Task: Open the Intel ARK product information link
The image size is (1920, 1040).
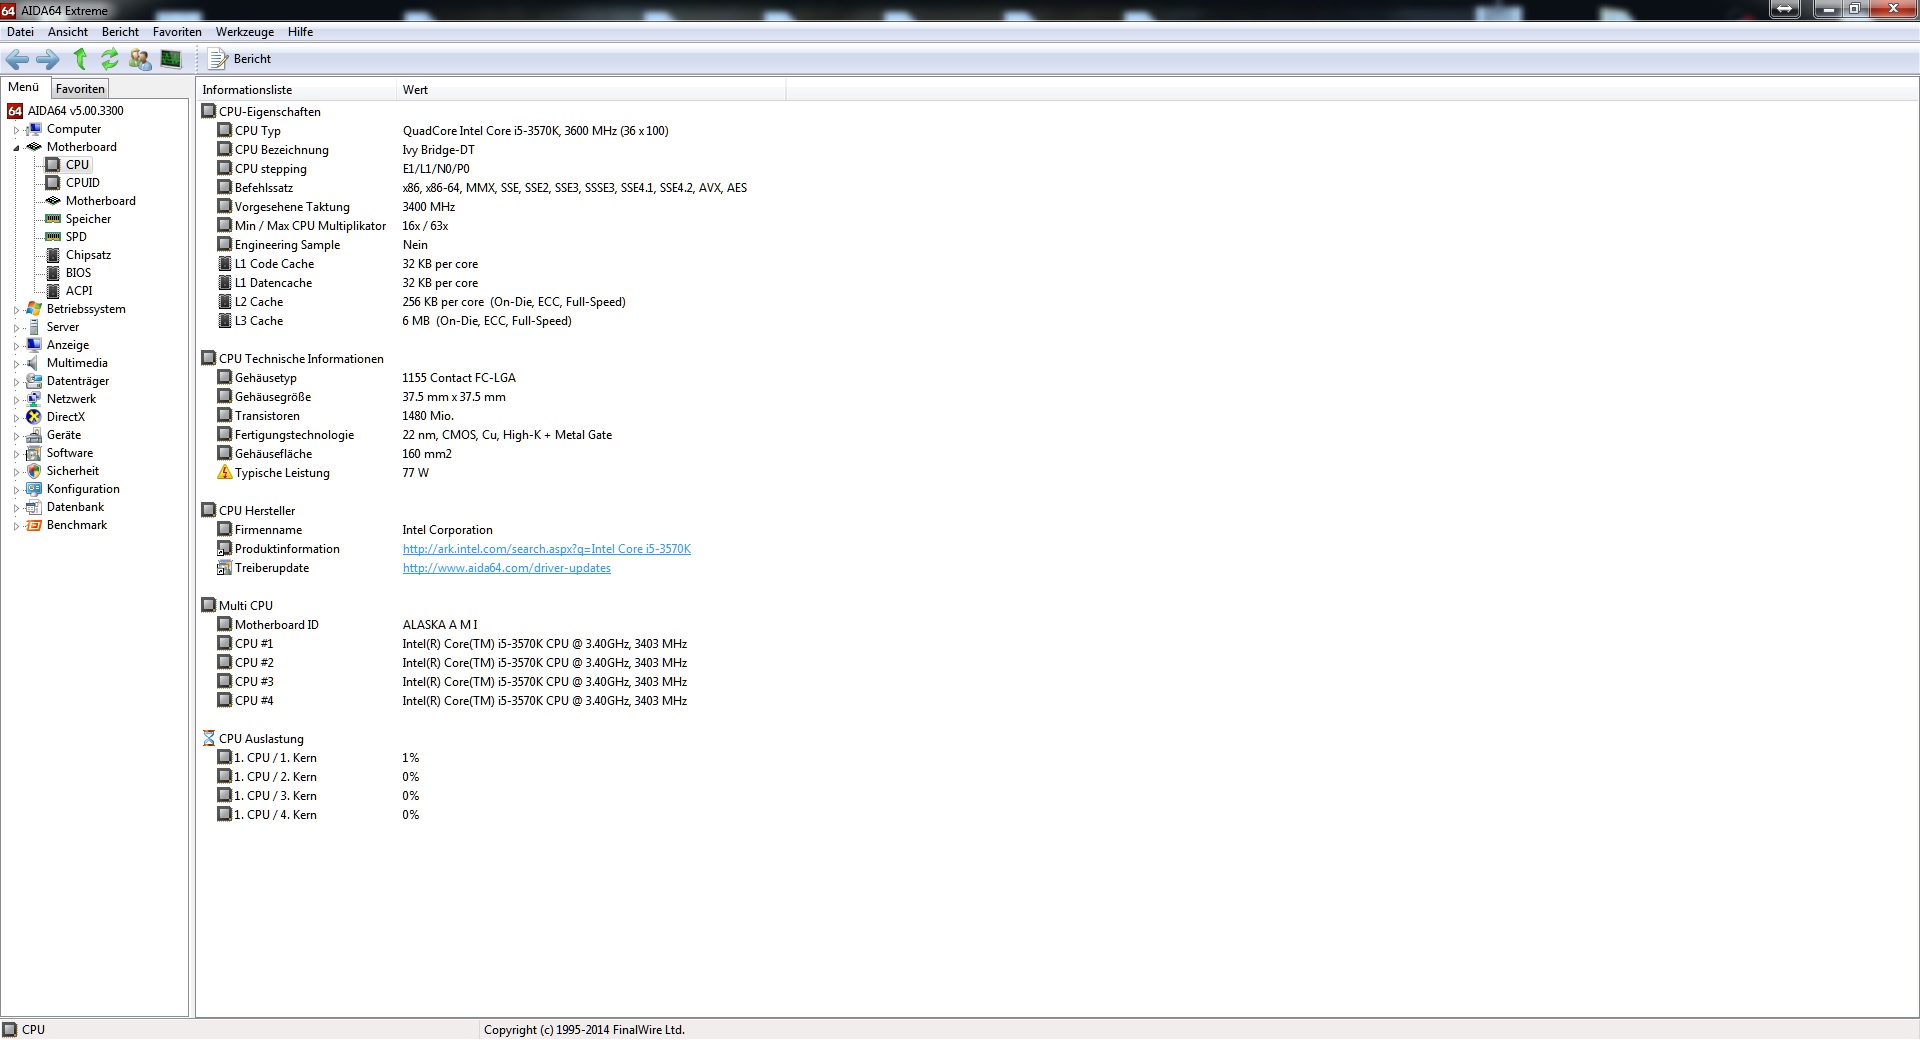Action: [546, 549]
